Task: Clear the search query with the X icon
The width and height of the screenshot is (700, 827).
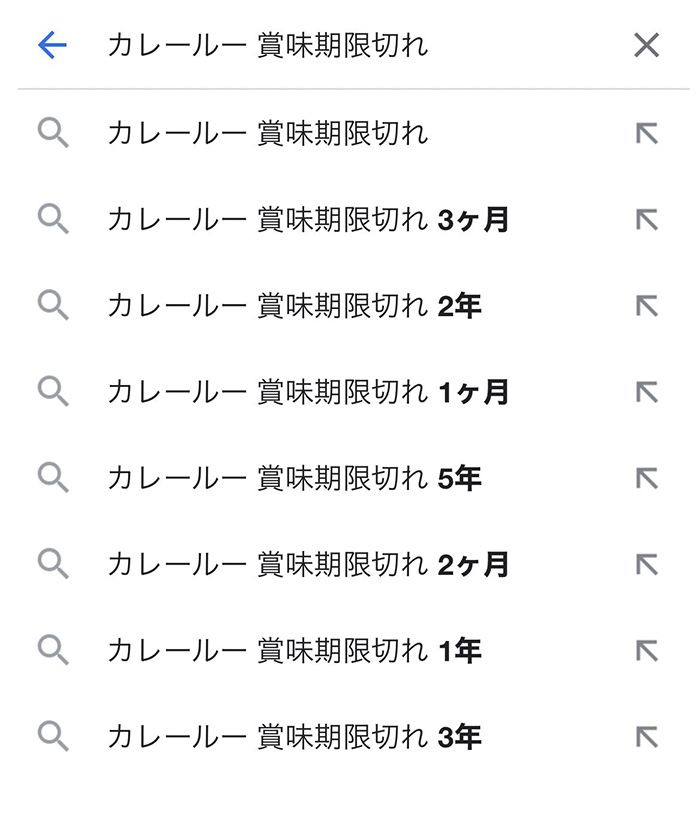Action: point(646,45)
